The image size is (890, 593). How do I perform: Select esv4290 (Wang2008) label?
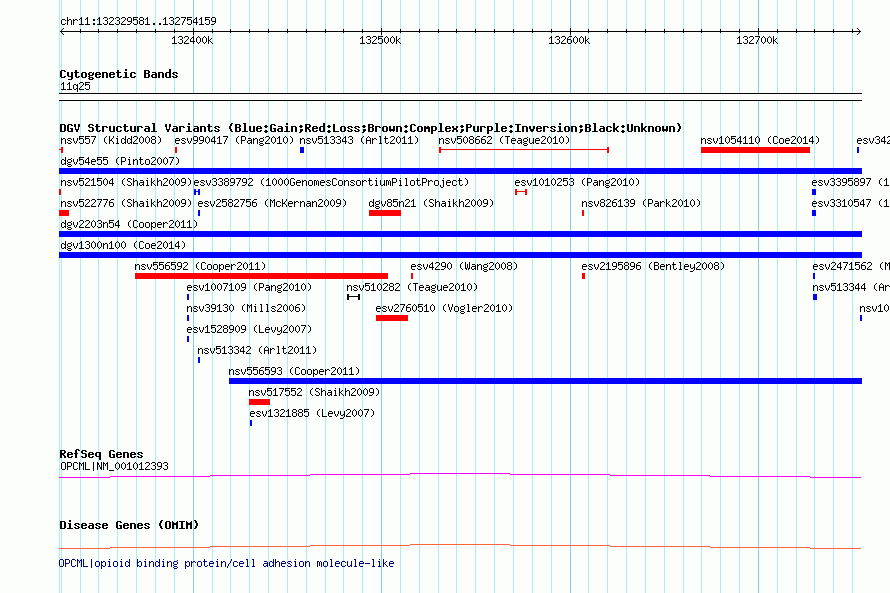(x=464, y=266)
